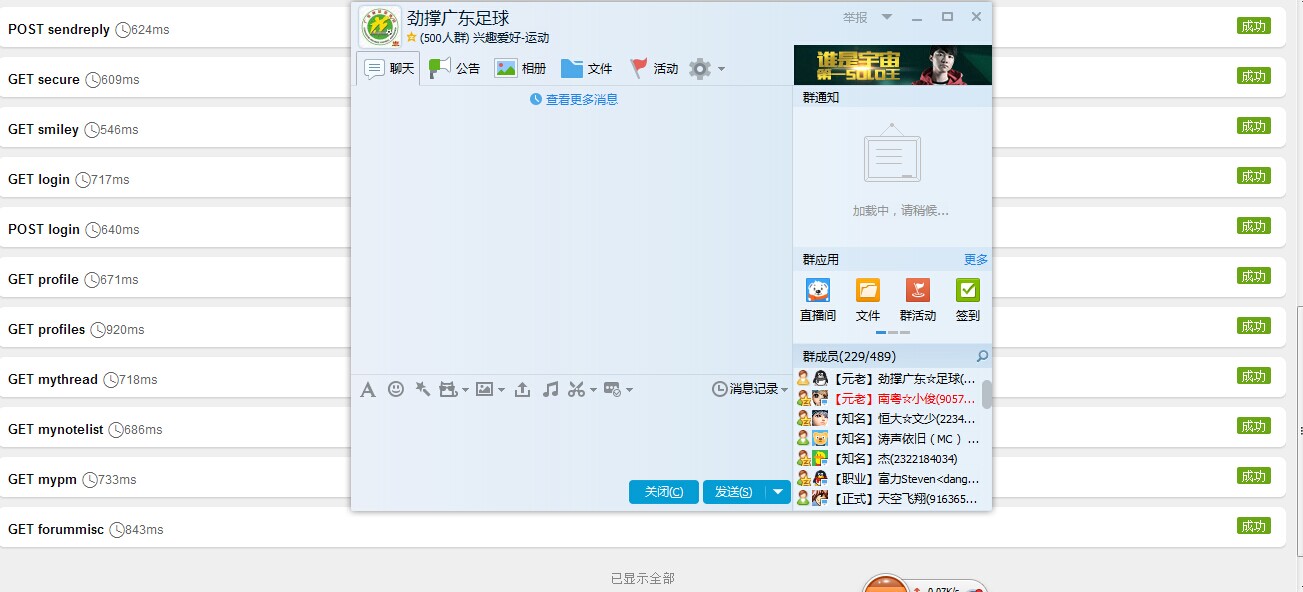
Task: Click the group app page indicator dots
Action: coord(893,332)
